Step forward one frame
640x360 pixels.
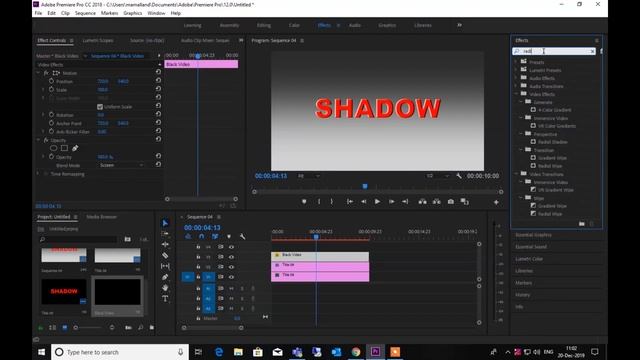click(x=391, y=202)
